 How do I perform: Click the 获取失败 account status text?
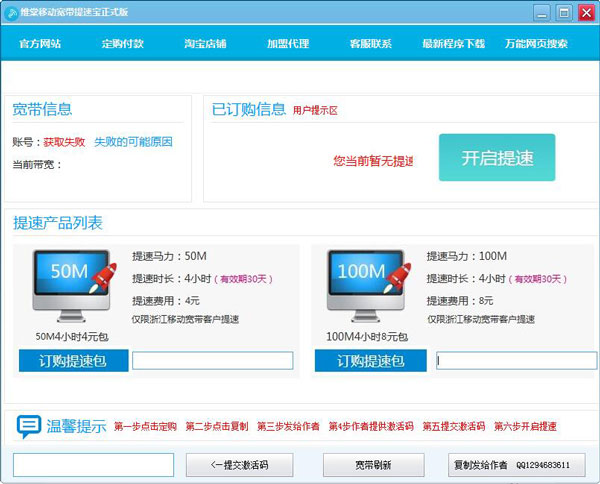click(x=64, y=142)
